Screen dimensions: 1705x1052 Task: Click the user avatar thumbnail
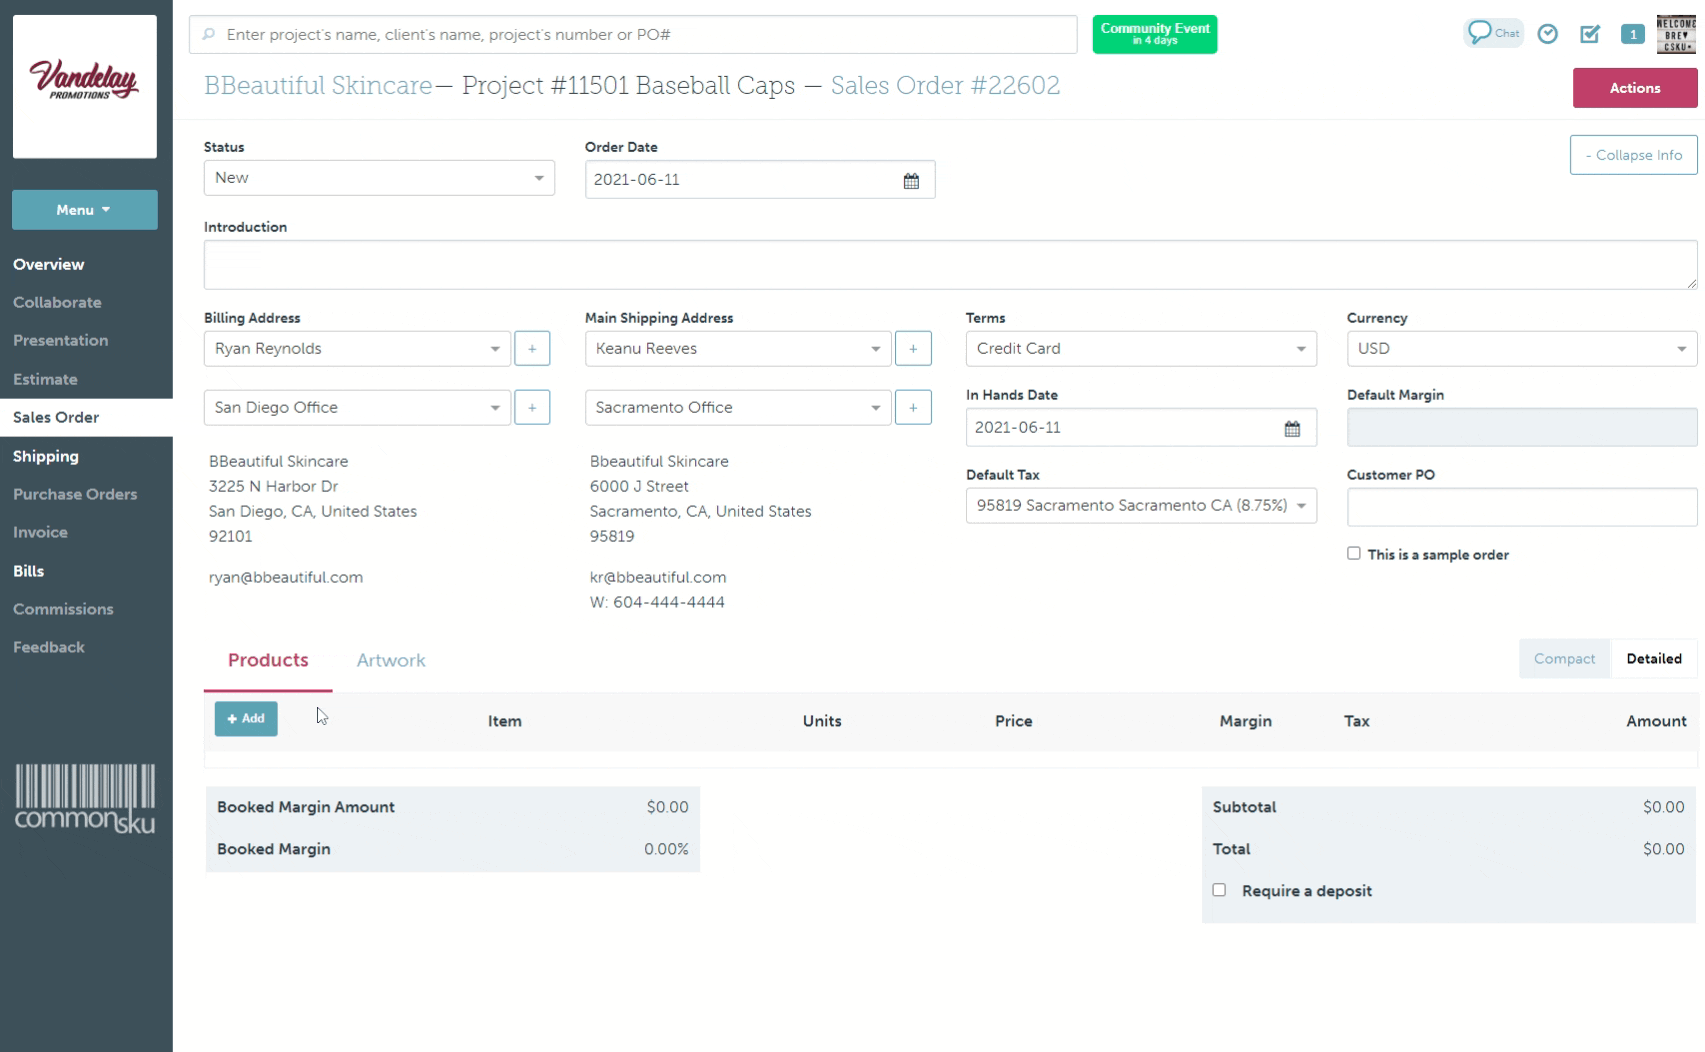tap(1676, 34)
